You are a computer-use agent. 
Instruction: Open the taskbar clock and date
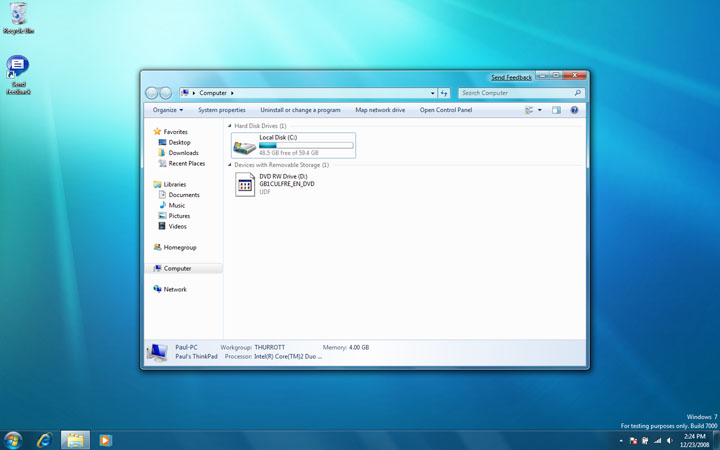[x=694, y=440]
